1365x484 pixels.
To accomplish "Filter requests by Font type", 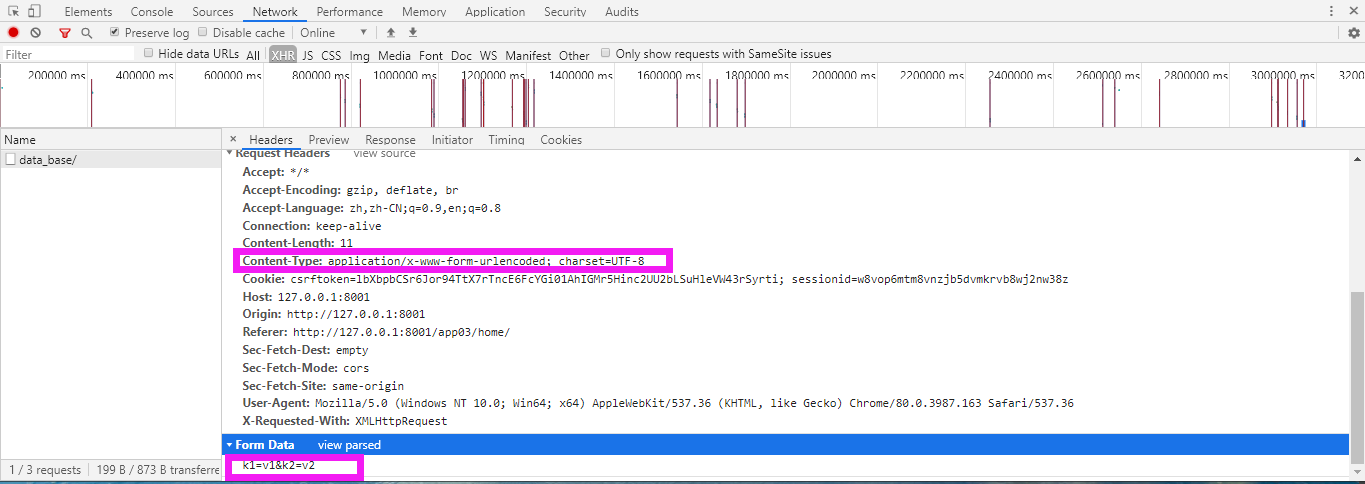I will tap(431, 55).
